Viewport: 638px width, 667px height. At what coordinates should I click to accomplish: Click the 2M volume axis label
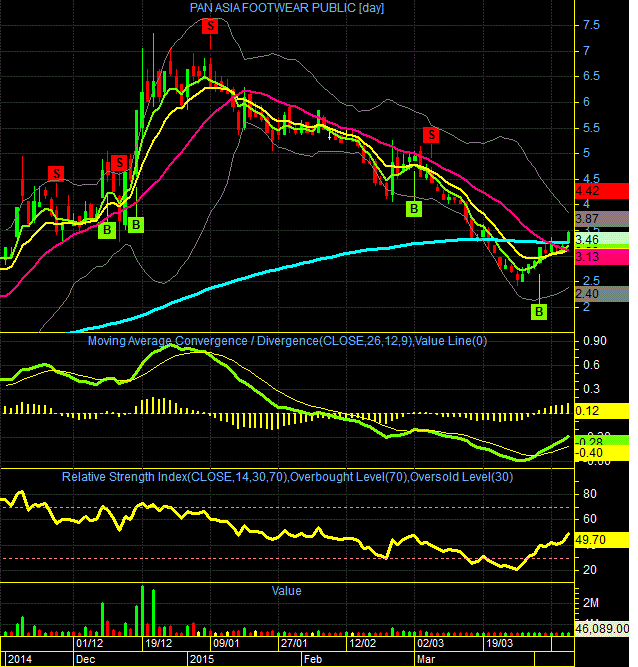591,603
